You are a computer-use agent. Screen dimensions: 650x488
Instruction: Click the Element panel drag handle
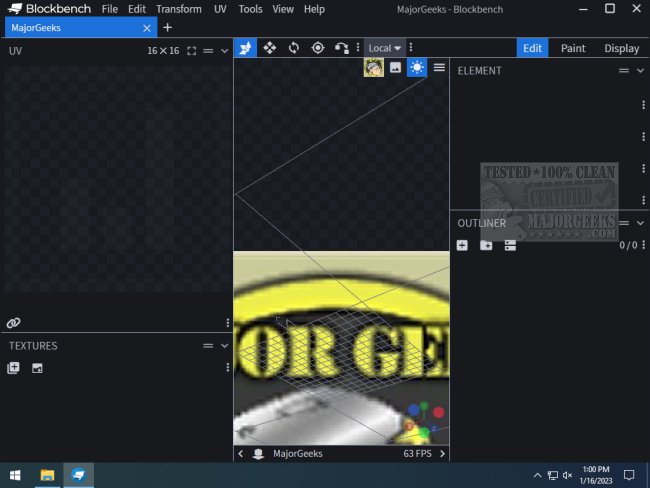[x=624, y=71]
